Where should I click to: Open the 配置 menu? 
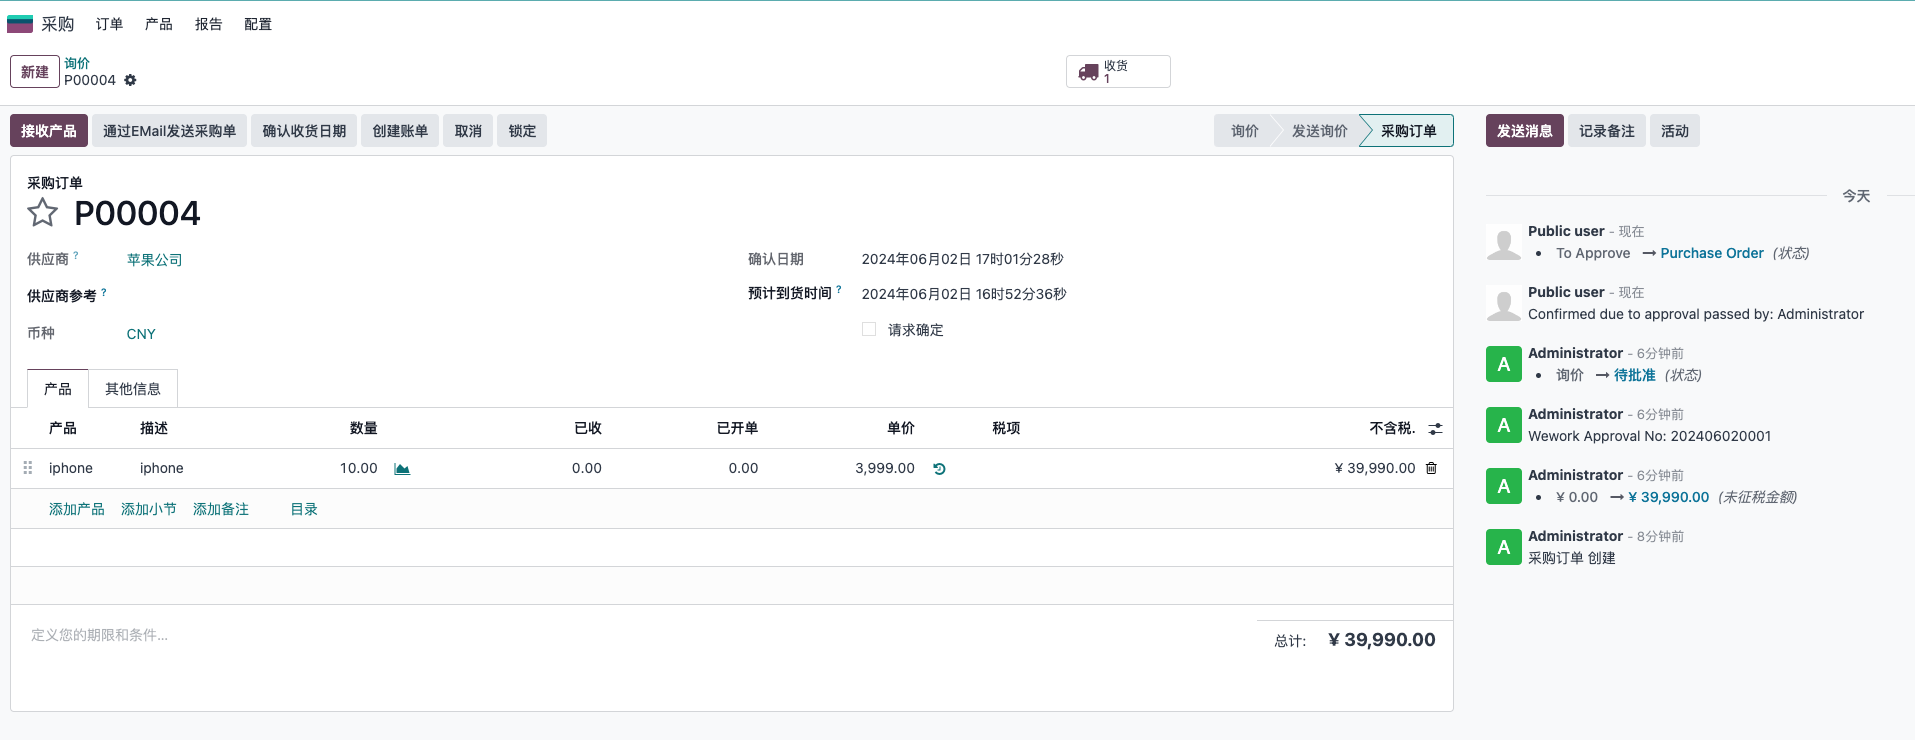click(258, 24)
